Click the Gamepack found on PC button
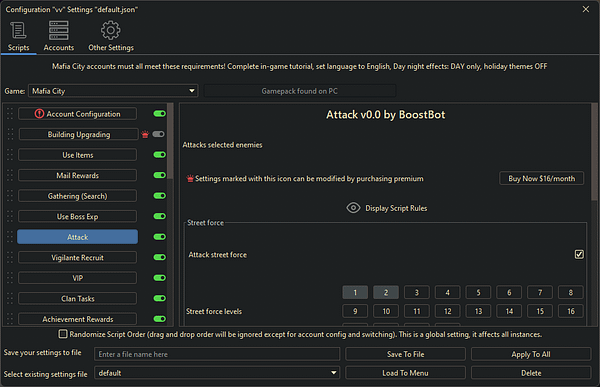The image size is (600, 387). point(300,91)
